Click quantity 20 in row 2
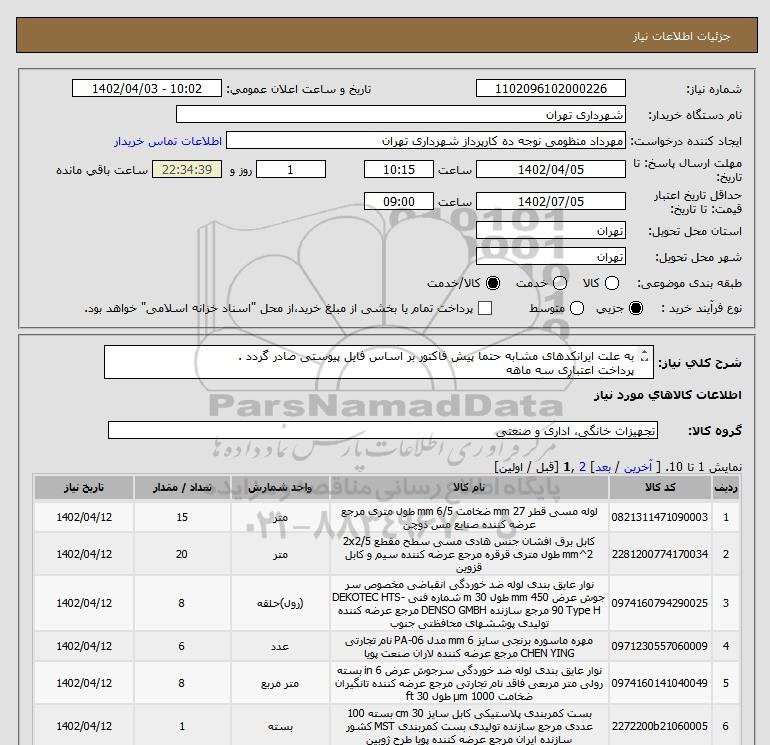The image size is (770, 745). click(182, 554)
